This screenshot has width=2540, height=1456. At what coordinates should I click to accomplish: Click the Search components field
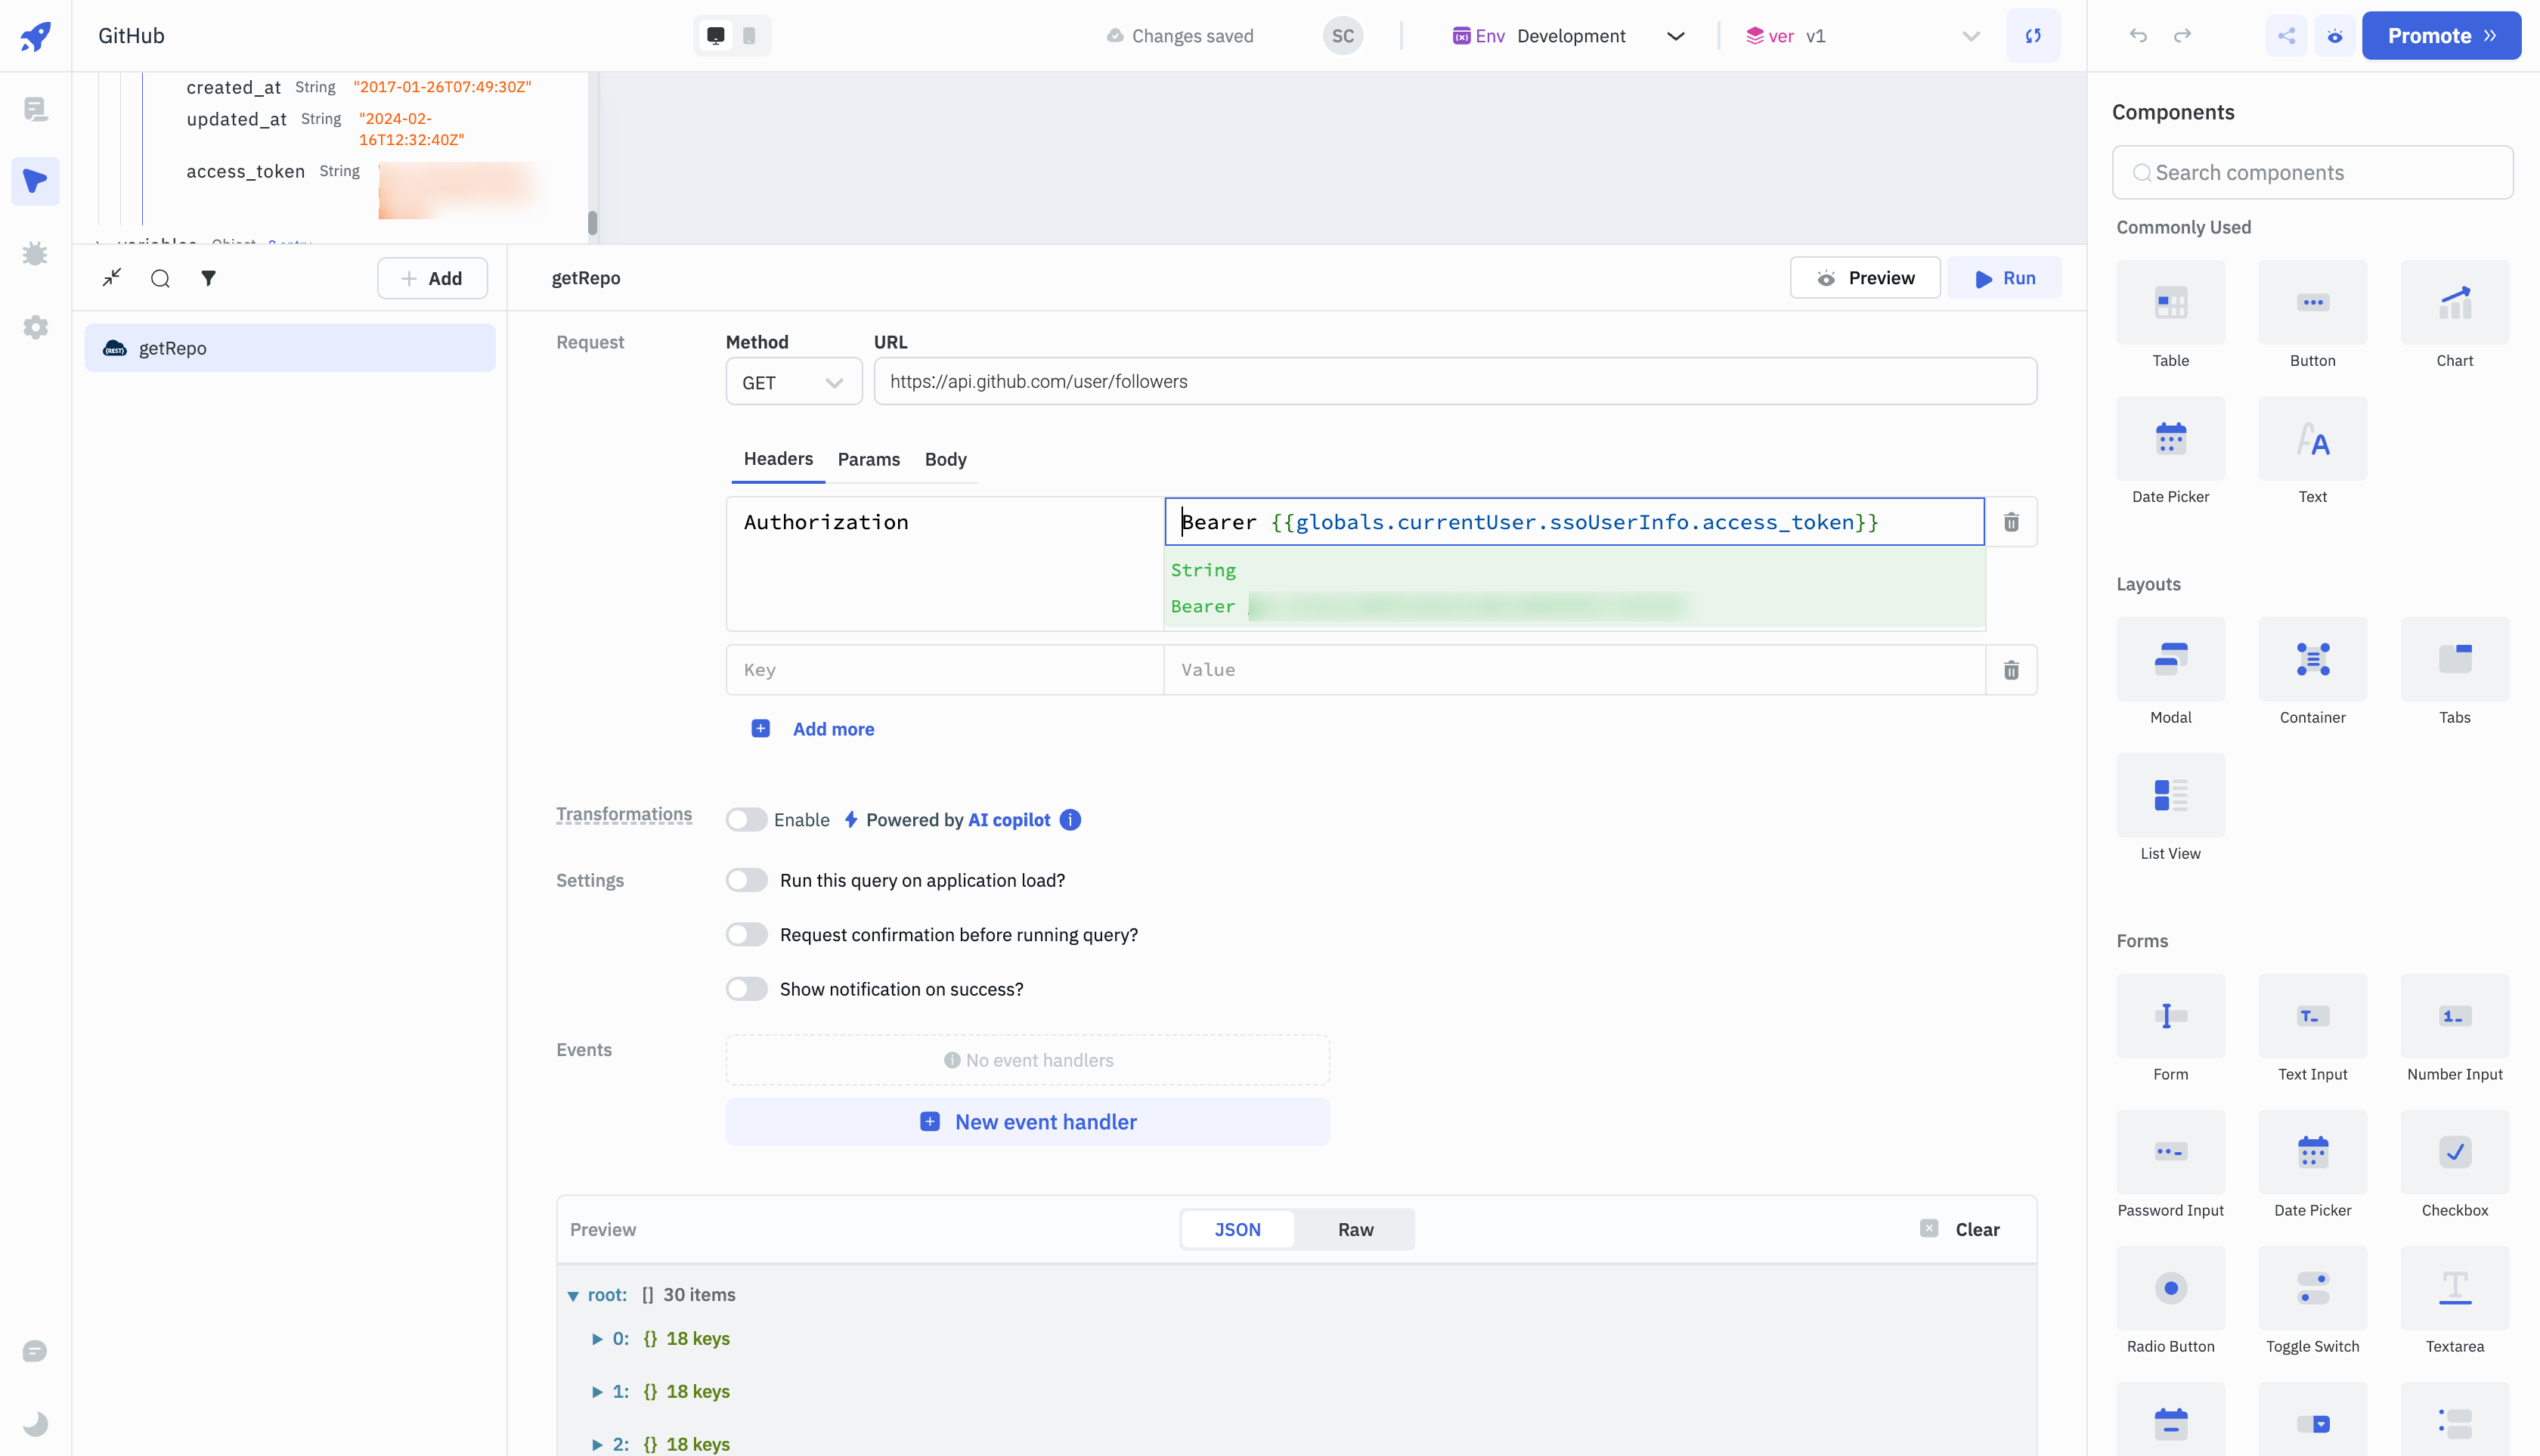click(2312, 172)
